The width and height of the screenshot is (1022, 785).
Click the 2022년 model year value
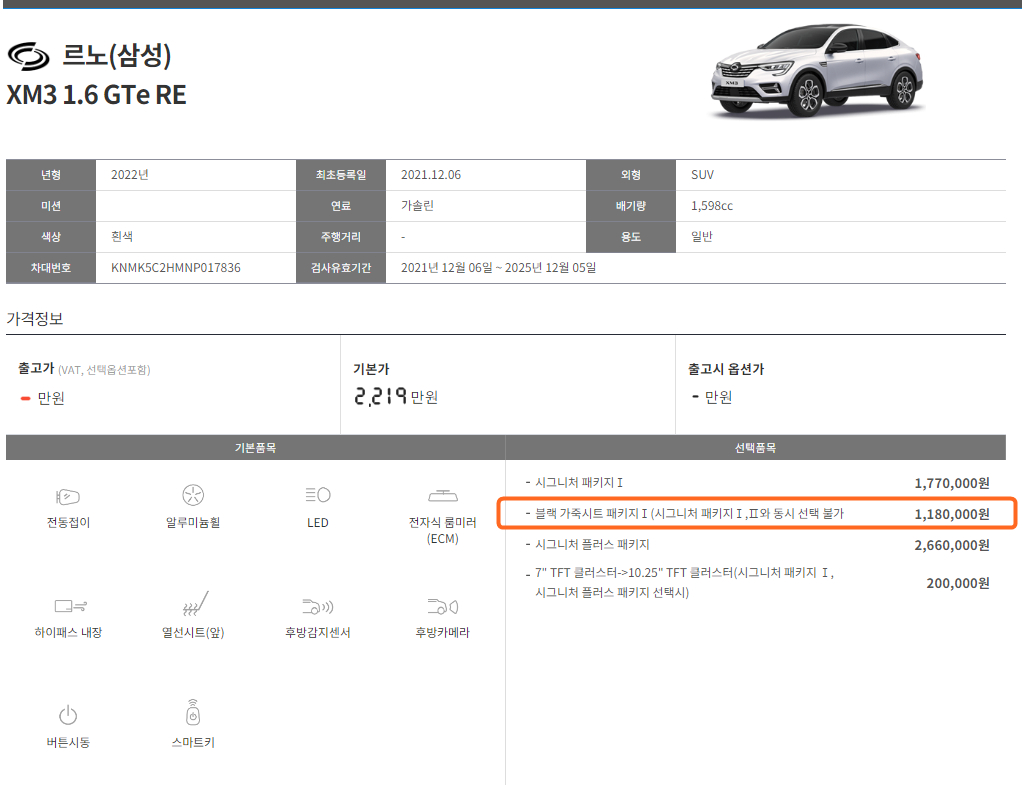130,175
